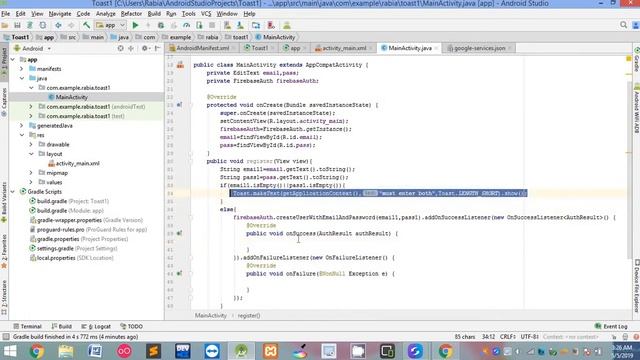Screen dimensions: 640x360
Task: Click Attach debugger to Android process icon
Action: click(199, 25)
